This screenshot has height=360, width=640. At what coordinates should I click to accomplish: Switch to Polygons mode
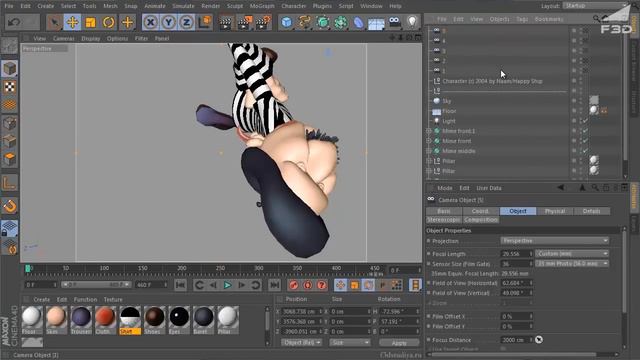tap(9, 158)
